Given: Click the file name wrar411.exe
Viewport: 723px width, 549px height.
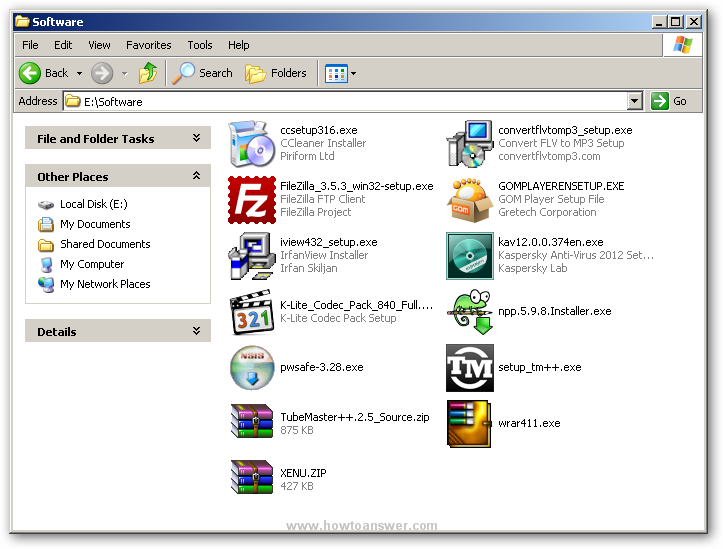Looking at the screenshot, I should [x=529, y=424].
